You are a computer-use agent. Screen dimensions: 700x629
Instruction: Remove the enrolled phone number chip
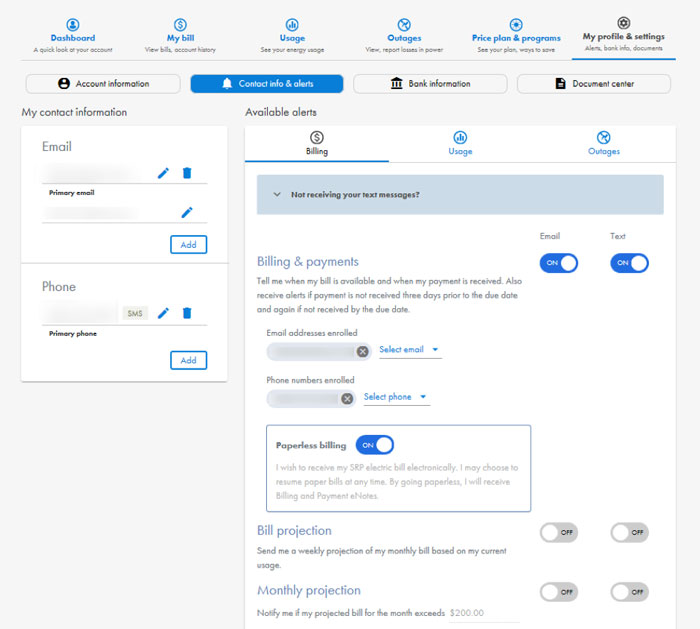[347, 399]
